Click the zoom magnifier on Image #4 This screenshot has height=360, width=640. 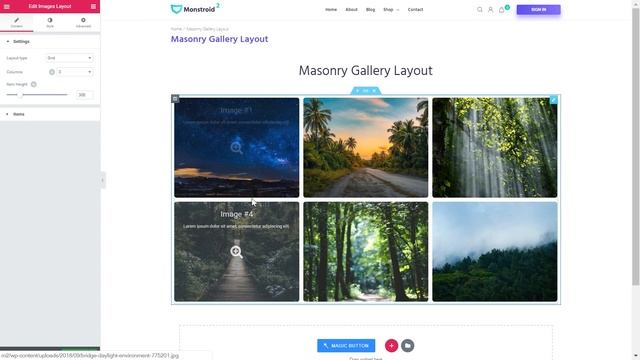click(236, 252)
